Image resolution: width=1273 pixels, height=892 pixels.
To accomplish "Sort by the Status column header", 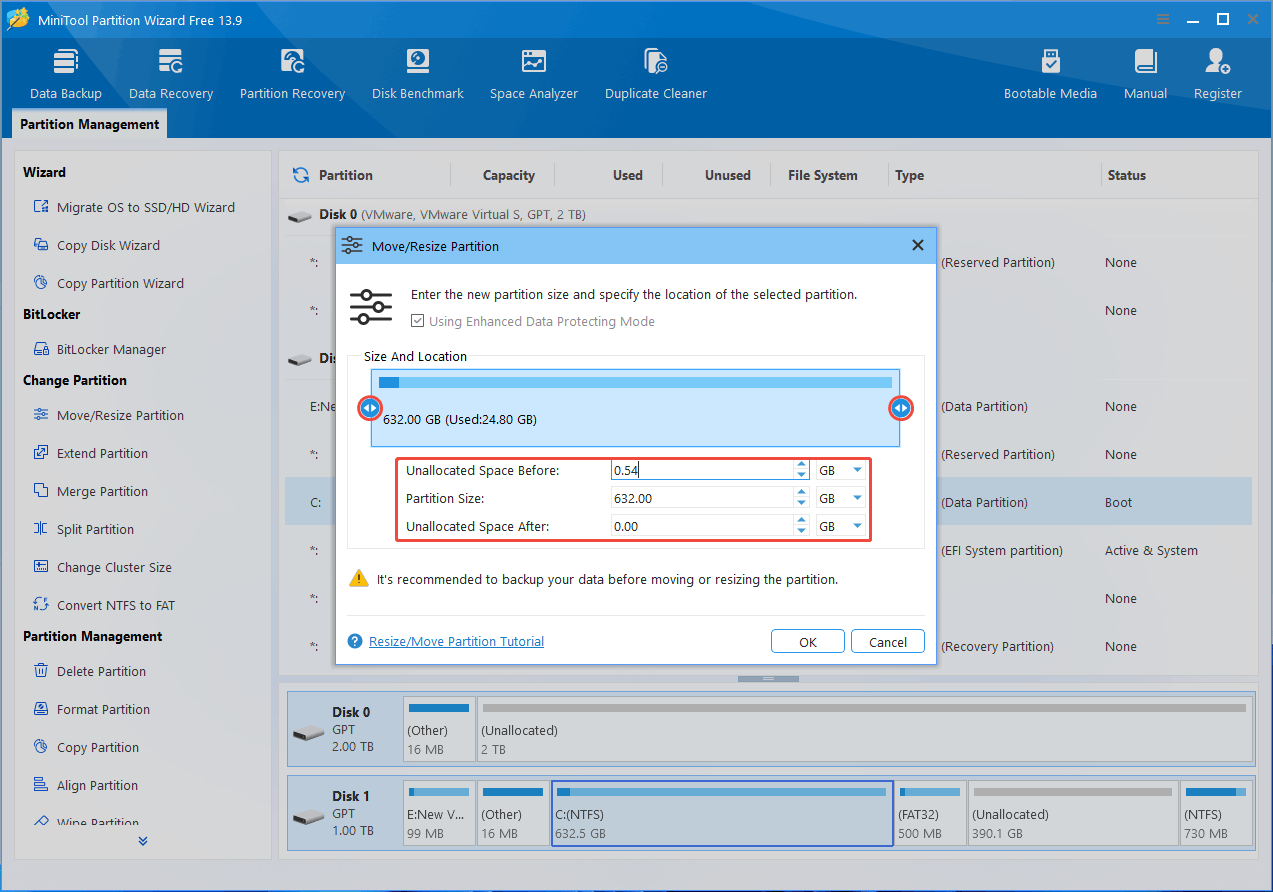I will pos(1126,175).
